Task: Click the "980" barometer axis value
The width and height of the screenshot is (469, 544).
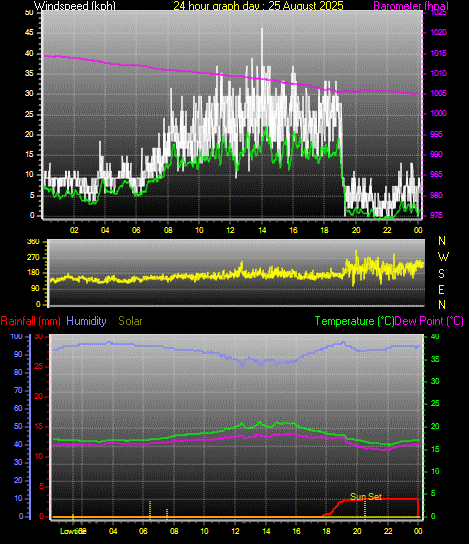Action: [x=436, y=195]
